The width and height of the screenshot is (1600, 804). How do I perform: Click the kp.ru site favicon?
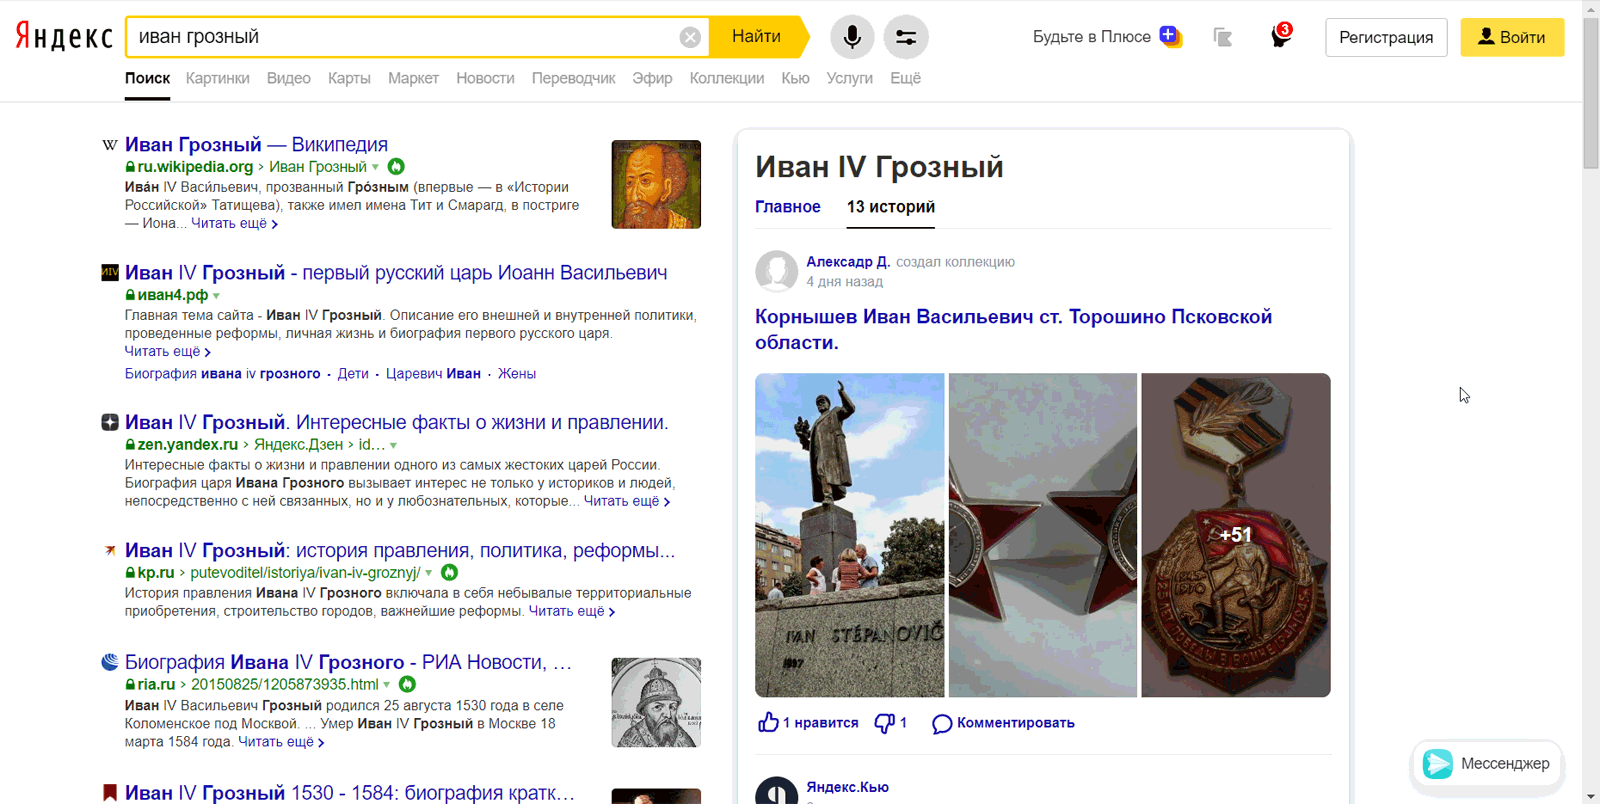(110, 550)
